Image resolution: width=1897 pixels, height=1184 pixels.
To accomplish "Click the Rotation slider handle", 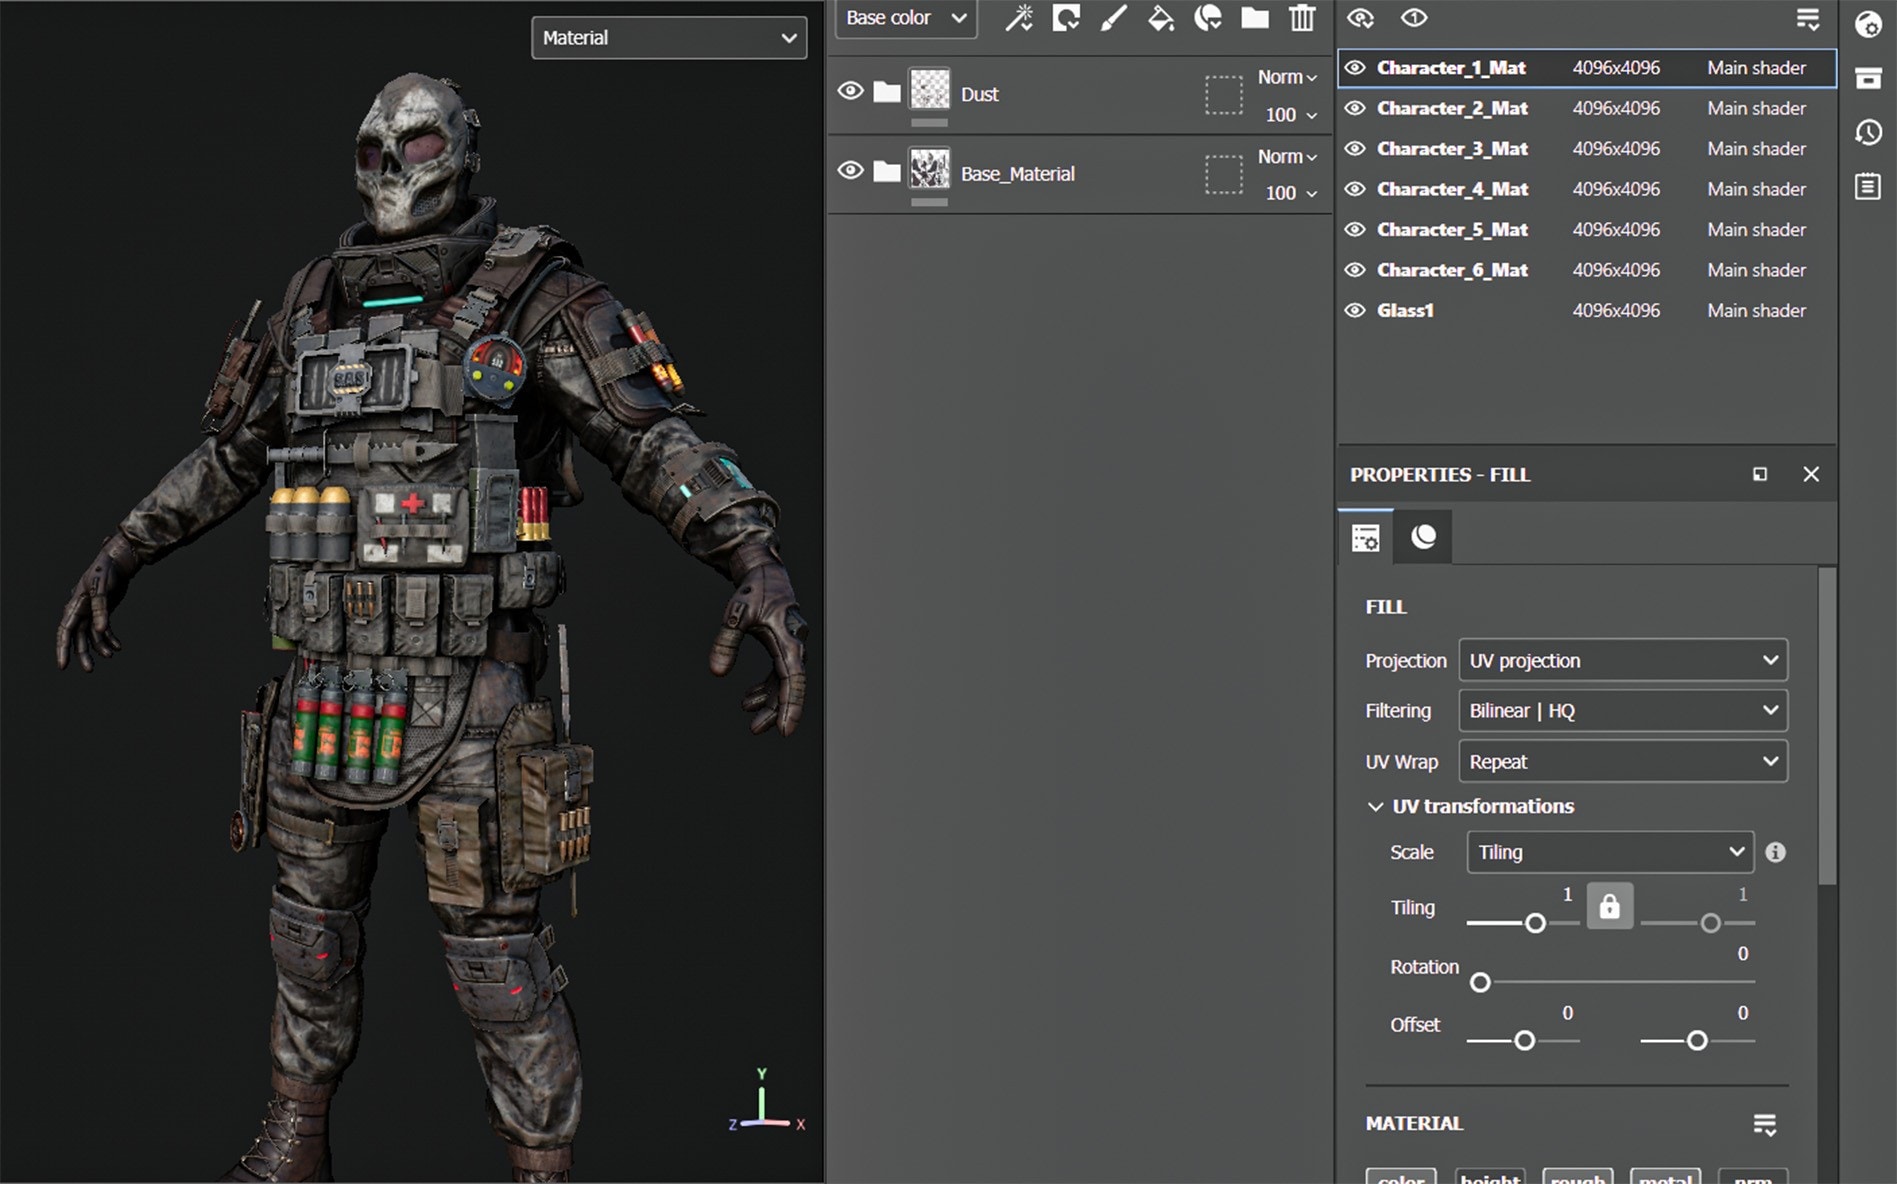I will click(1480, 982).
